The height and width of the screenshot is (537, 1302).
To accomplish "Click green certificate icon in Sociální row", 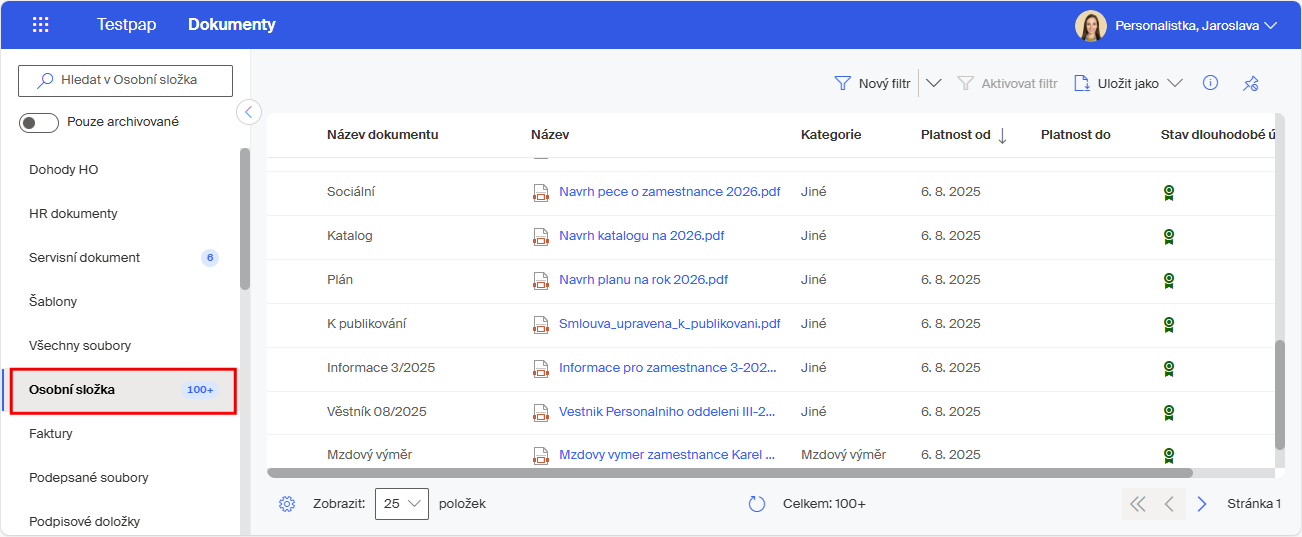I will pyautogui.click(x=1168, y=193).
